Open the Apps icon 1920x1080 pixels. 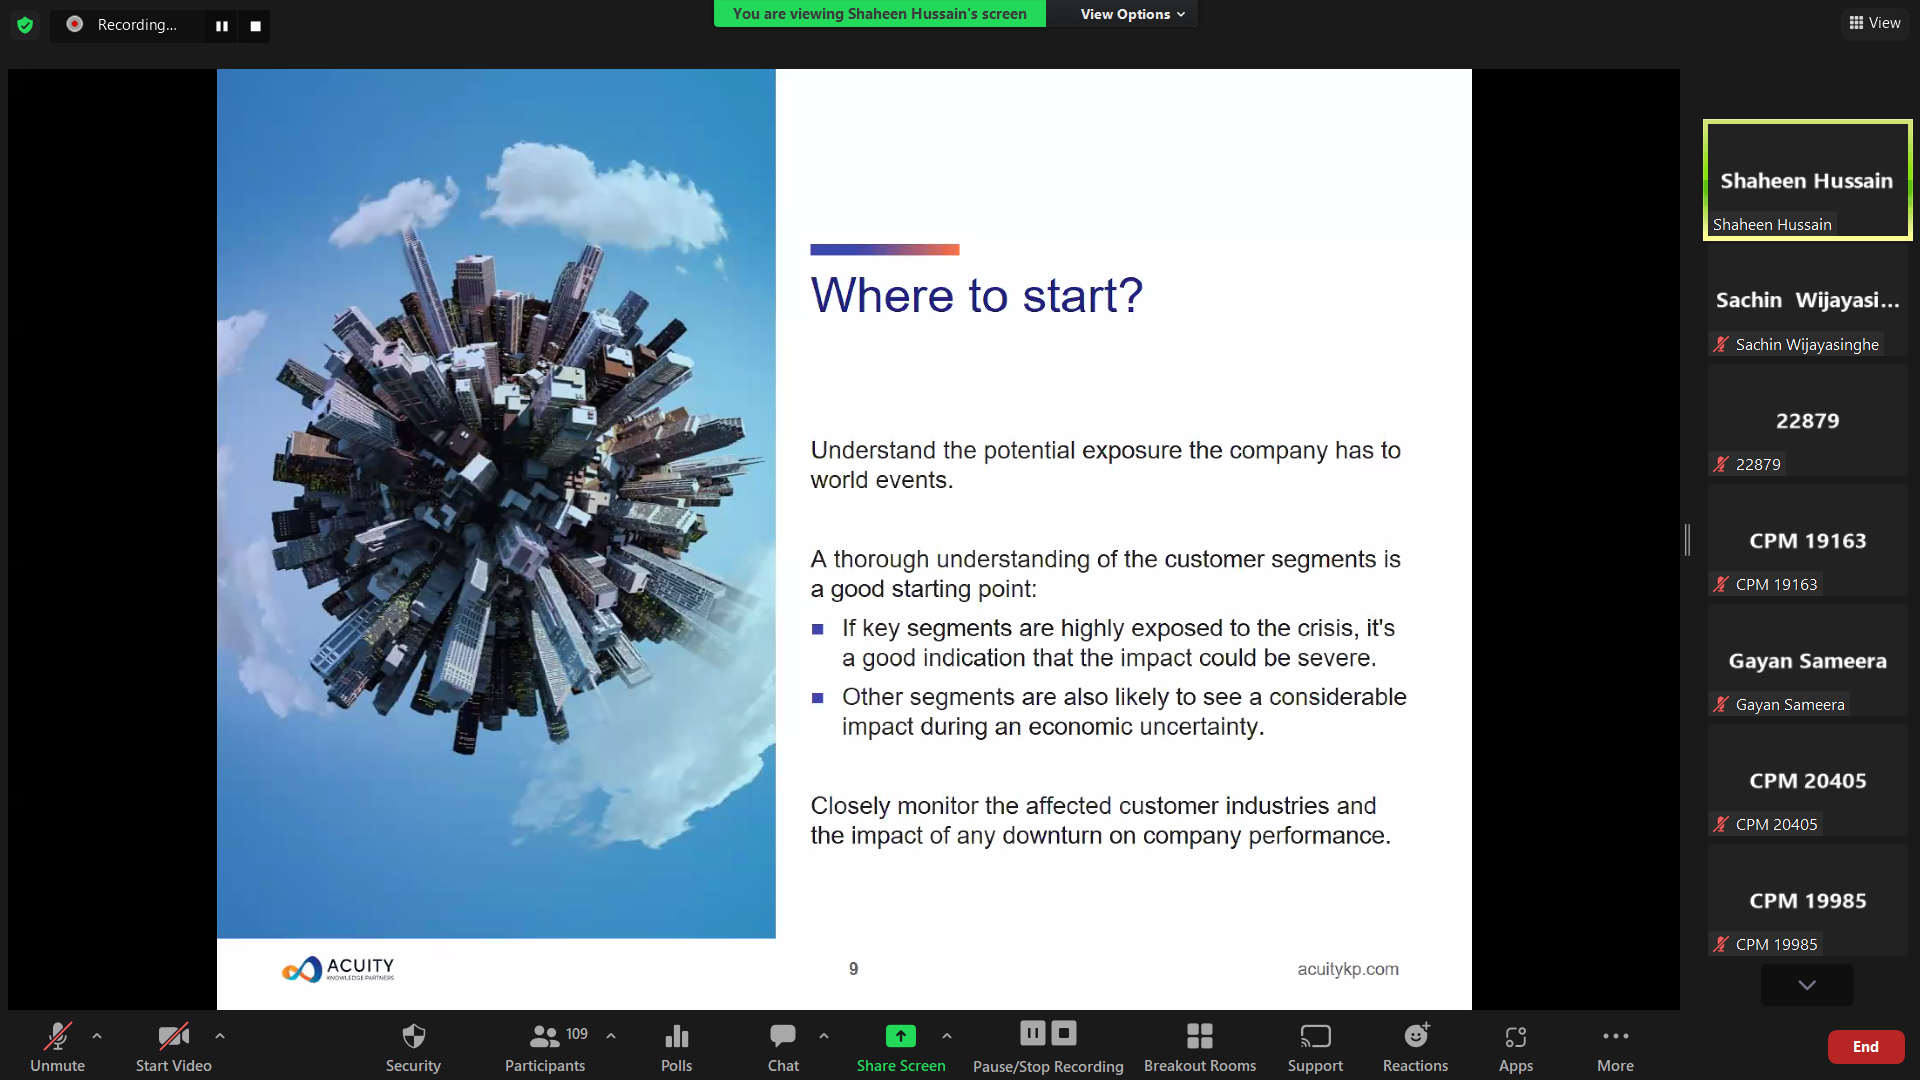point(1515,1036)
